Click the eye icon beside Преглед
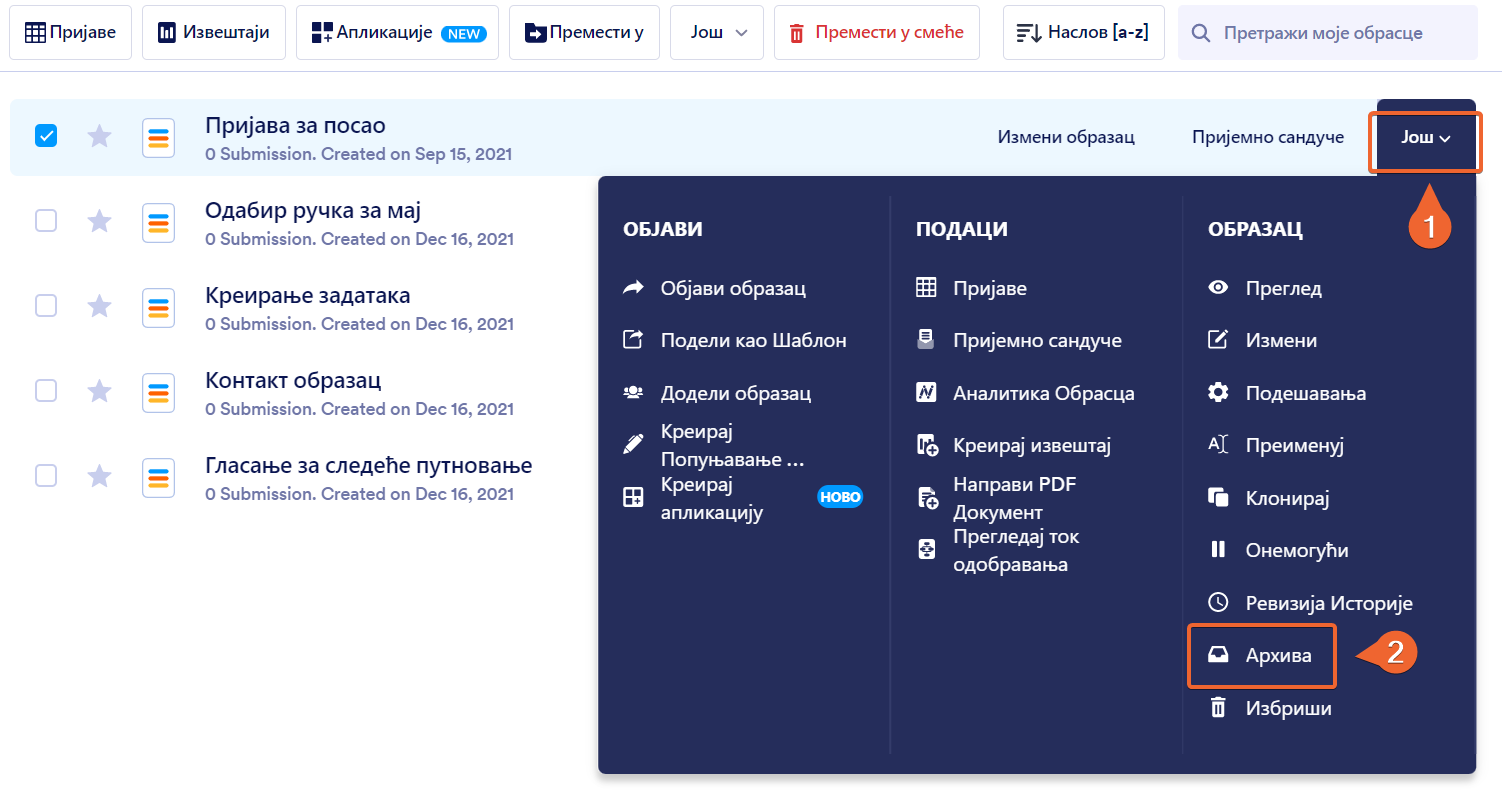Image resolution: width=1502 pixels, height=799 pixels. point(1218,288)
